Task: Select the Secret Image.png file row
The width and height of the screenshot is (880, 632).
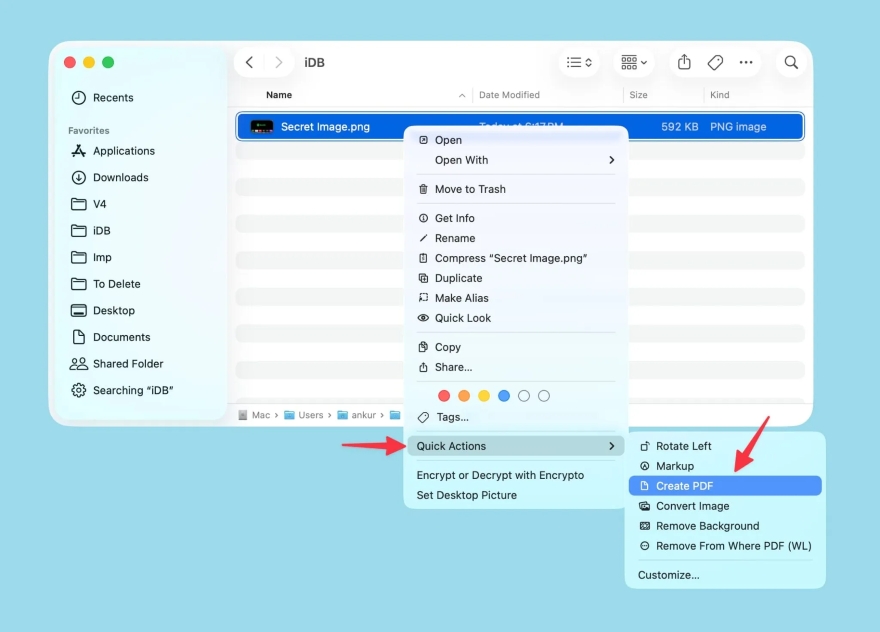Action: pyautogui.click(x=330, y=126)
